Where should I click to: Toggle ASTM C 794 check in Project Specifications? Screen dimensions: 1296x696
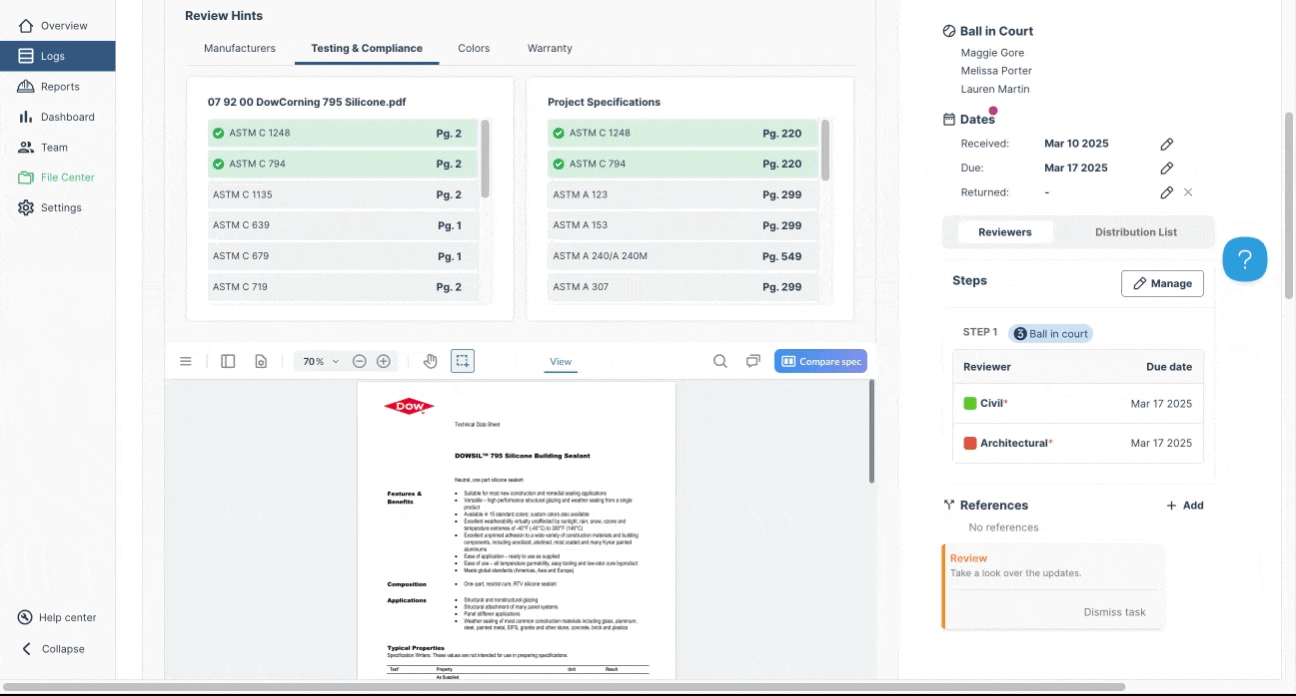(558, 164)
